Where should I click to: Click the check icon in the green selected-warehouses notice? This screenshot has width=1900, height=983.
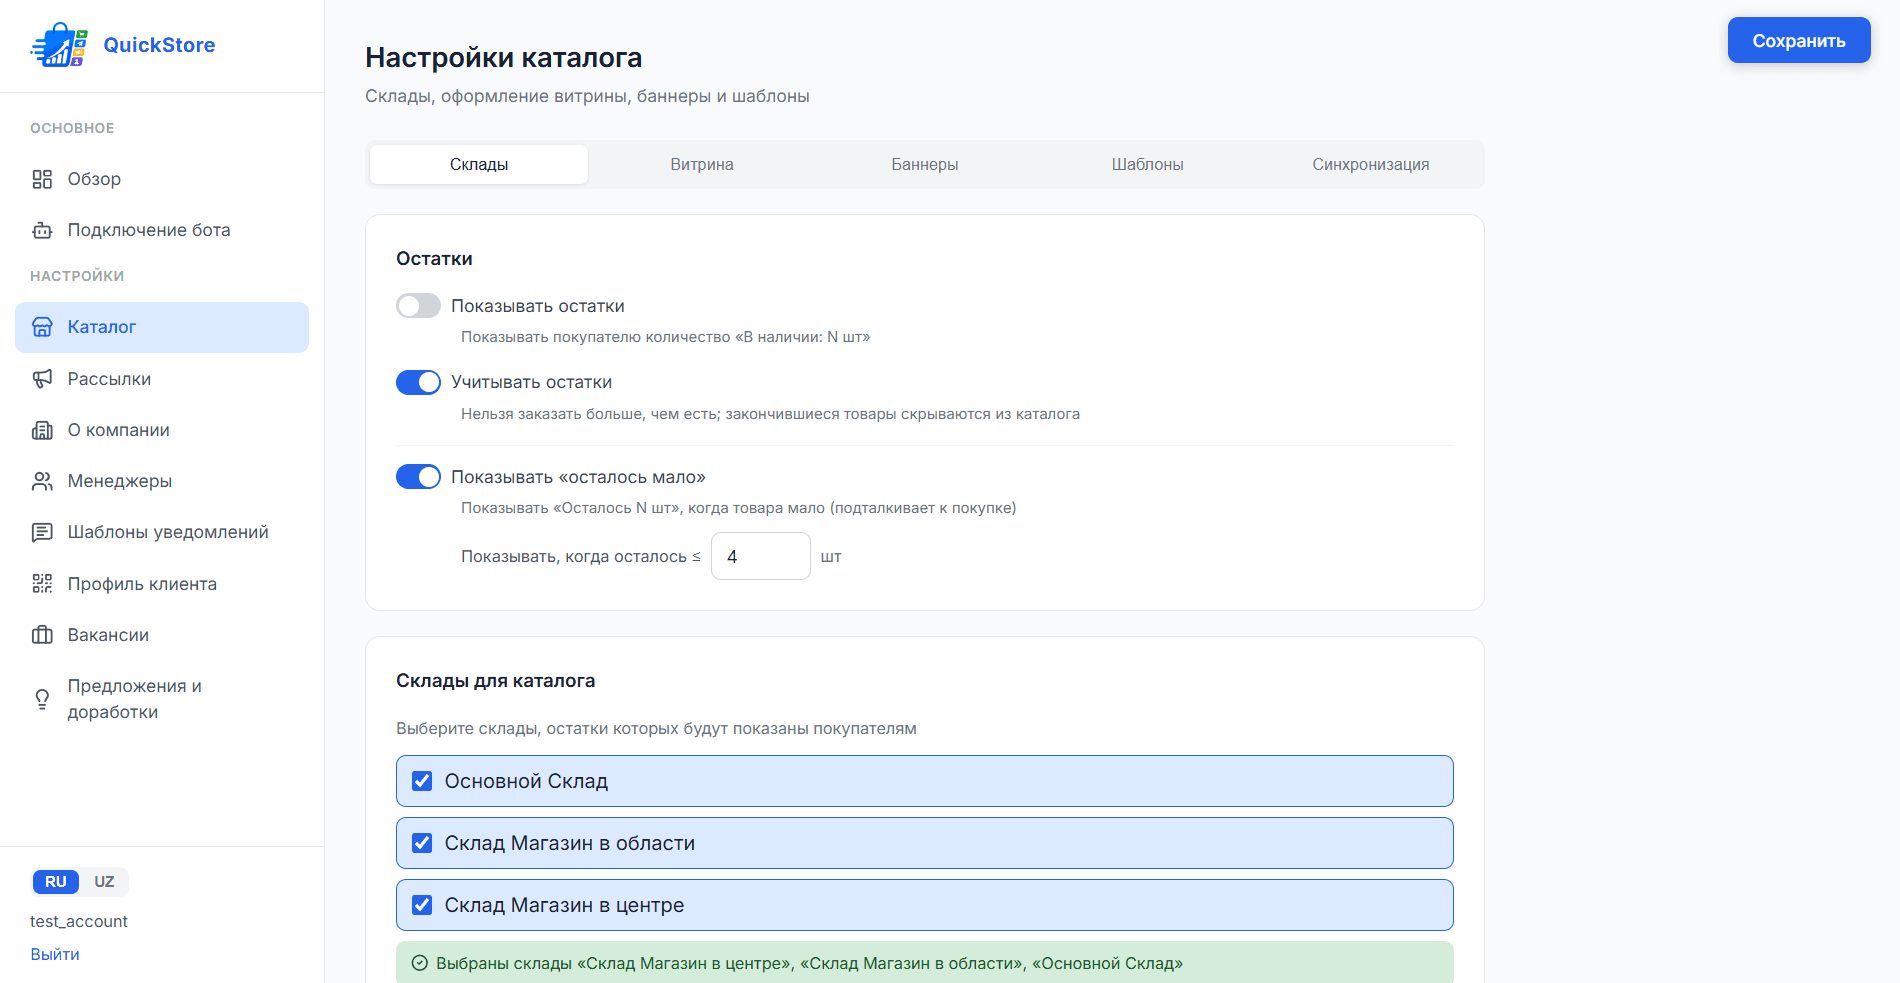click(420, 963)
